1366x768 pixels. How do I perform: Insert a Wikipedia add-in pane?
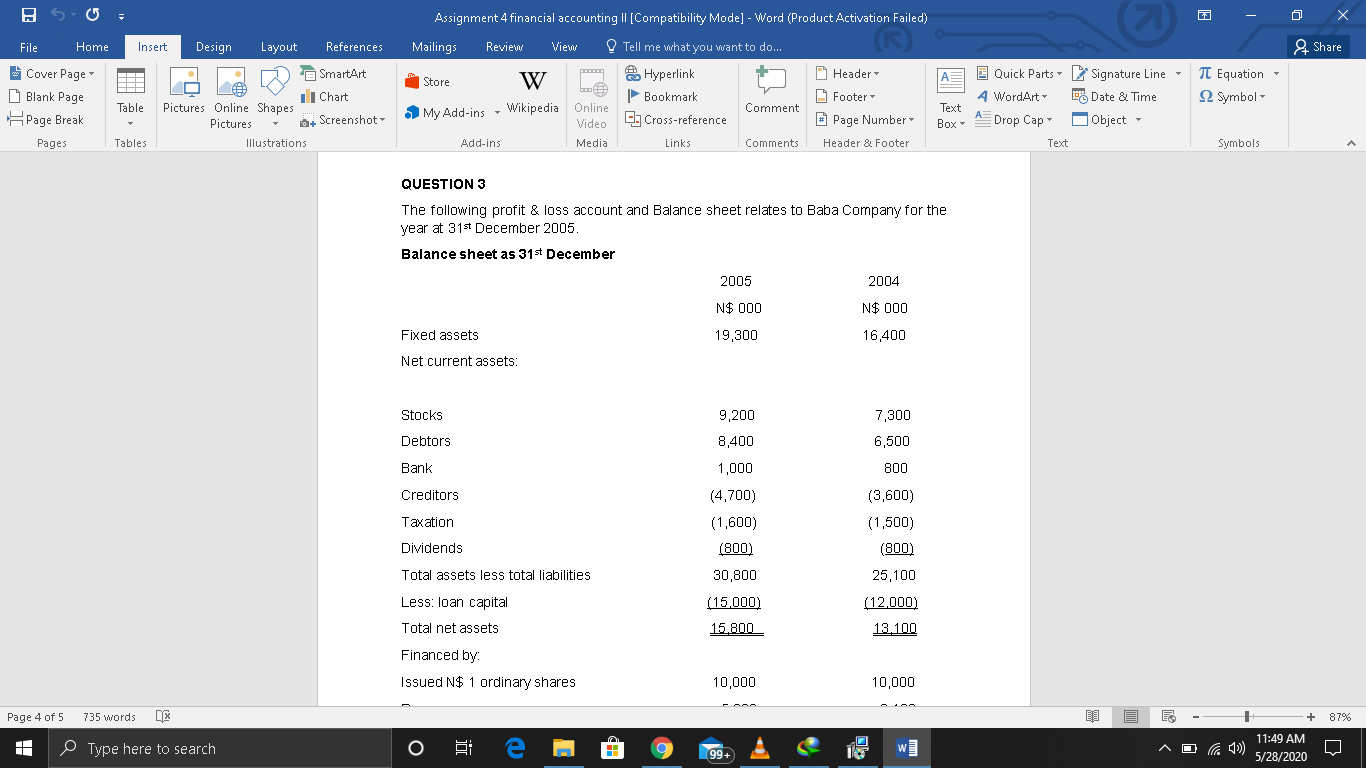pyautogui.click(x=532, y=96)
